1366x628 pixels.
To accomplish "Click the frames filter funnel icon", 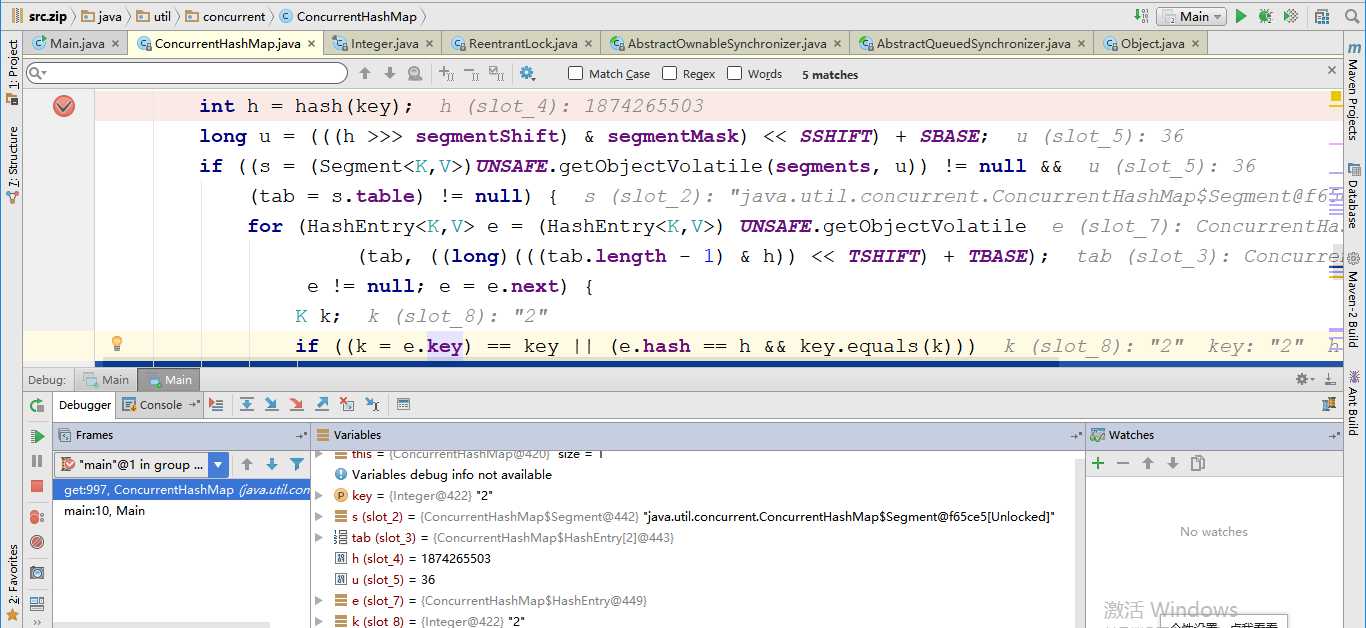I will [x=297, y=464].
